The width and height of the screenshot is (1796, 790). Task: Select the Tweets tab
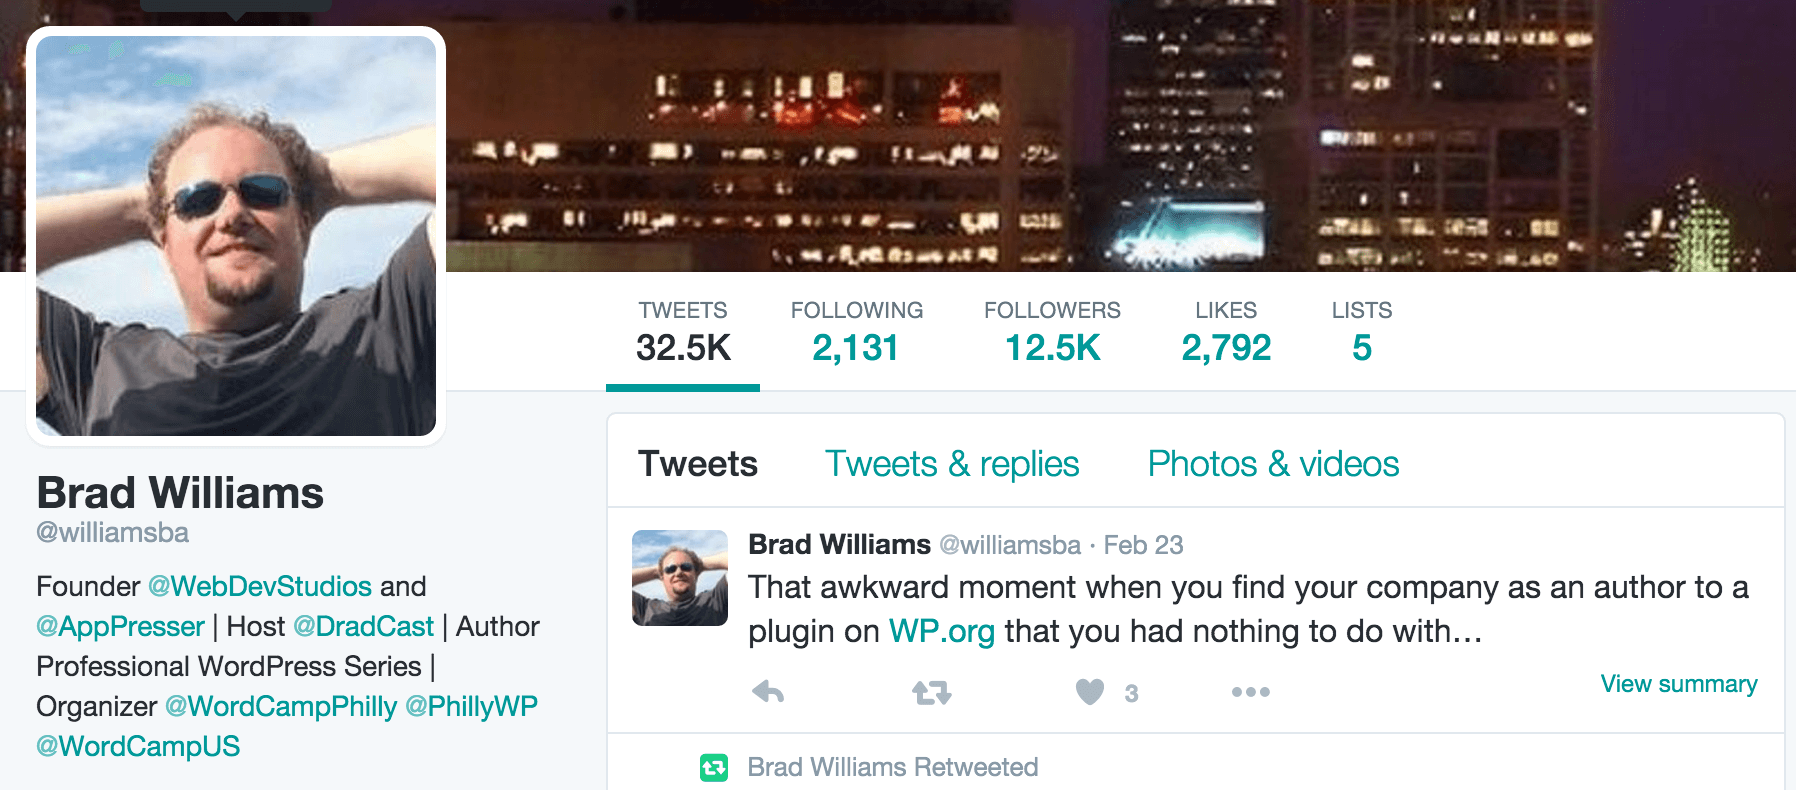pyautogui.click(x=697, y=463)
